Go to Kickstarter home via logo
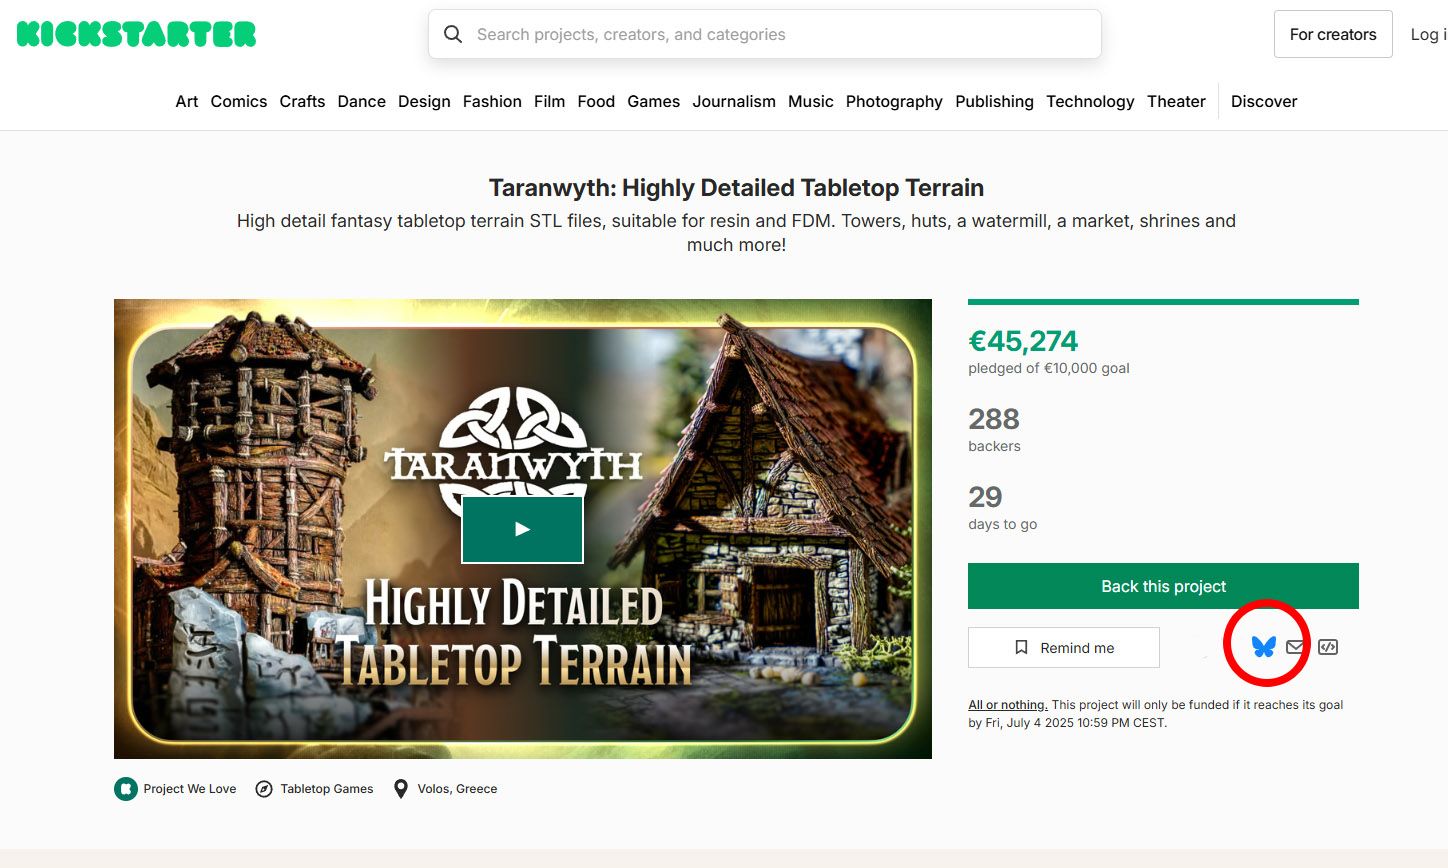Screen dimensions: 1448x868 pyautogui.click(x=136, y=34)
